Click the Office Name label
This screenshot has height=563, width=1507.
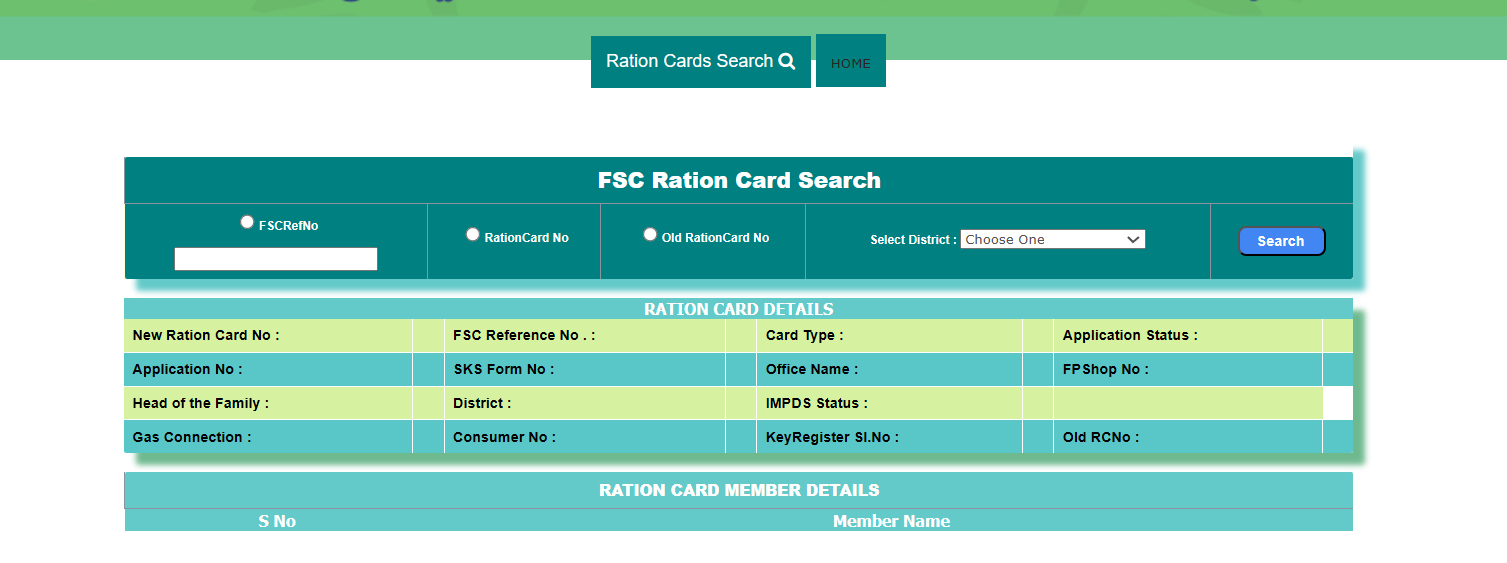click(x=812, y=369)
